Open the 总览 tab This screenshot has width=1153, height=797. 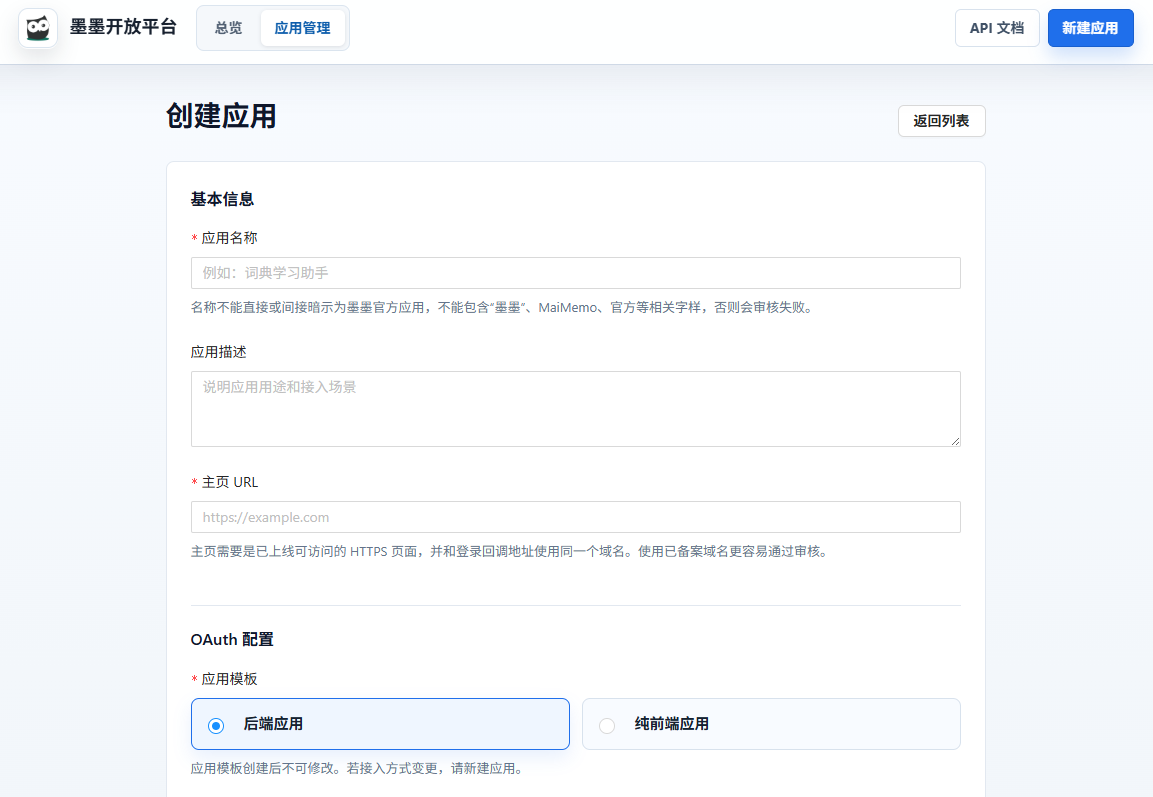click(229, 28)
